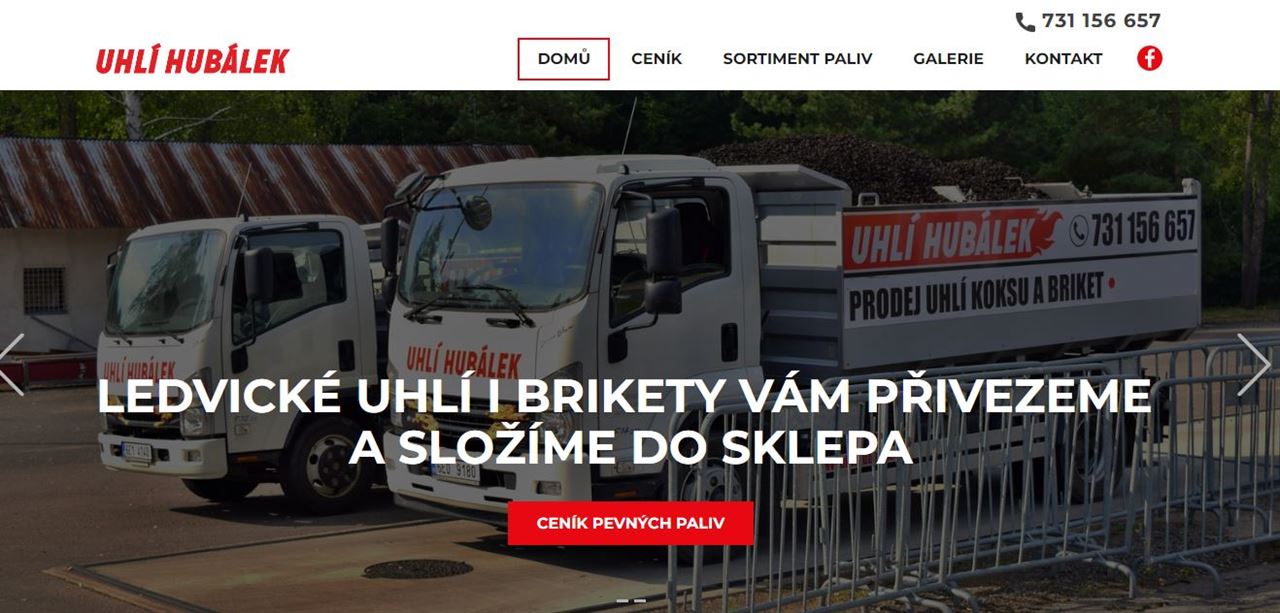Open the Galerie page
This screenshot has height=613, width=1280.
[x=948, y=59]
